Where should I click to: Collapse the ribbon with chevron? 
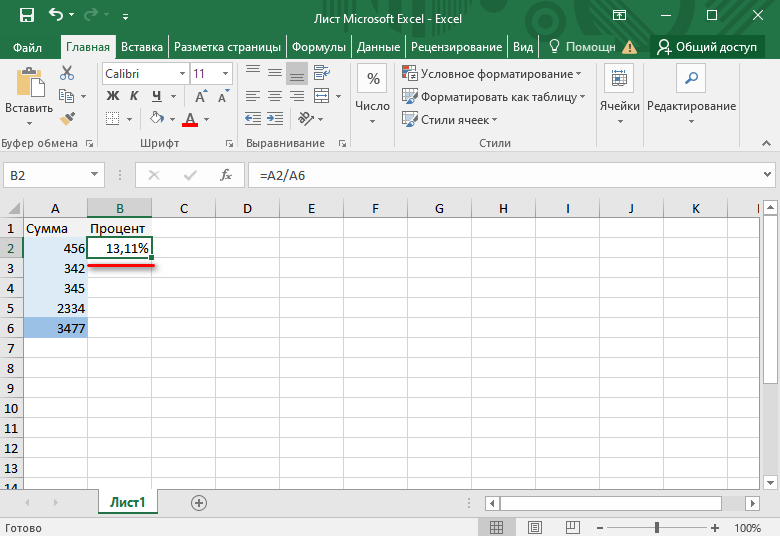[x=767, y=143]
